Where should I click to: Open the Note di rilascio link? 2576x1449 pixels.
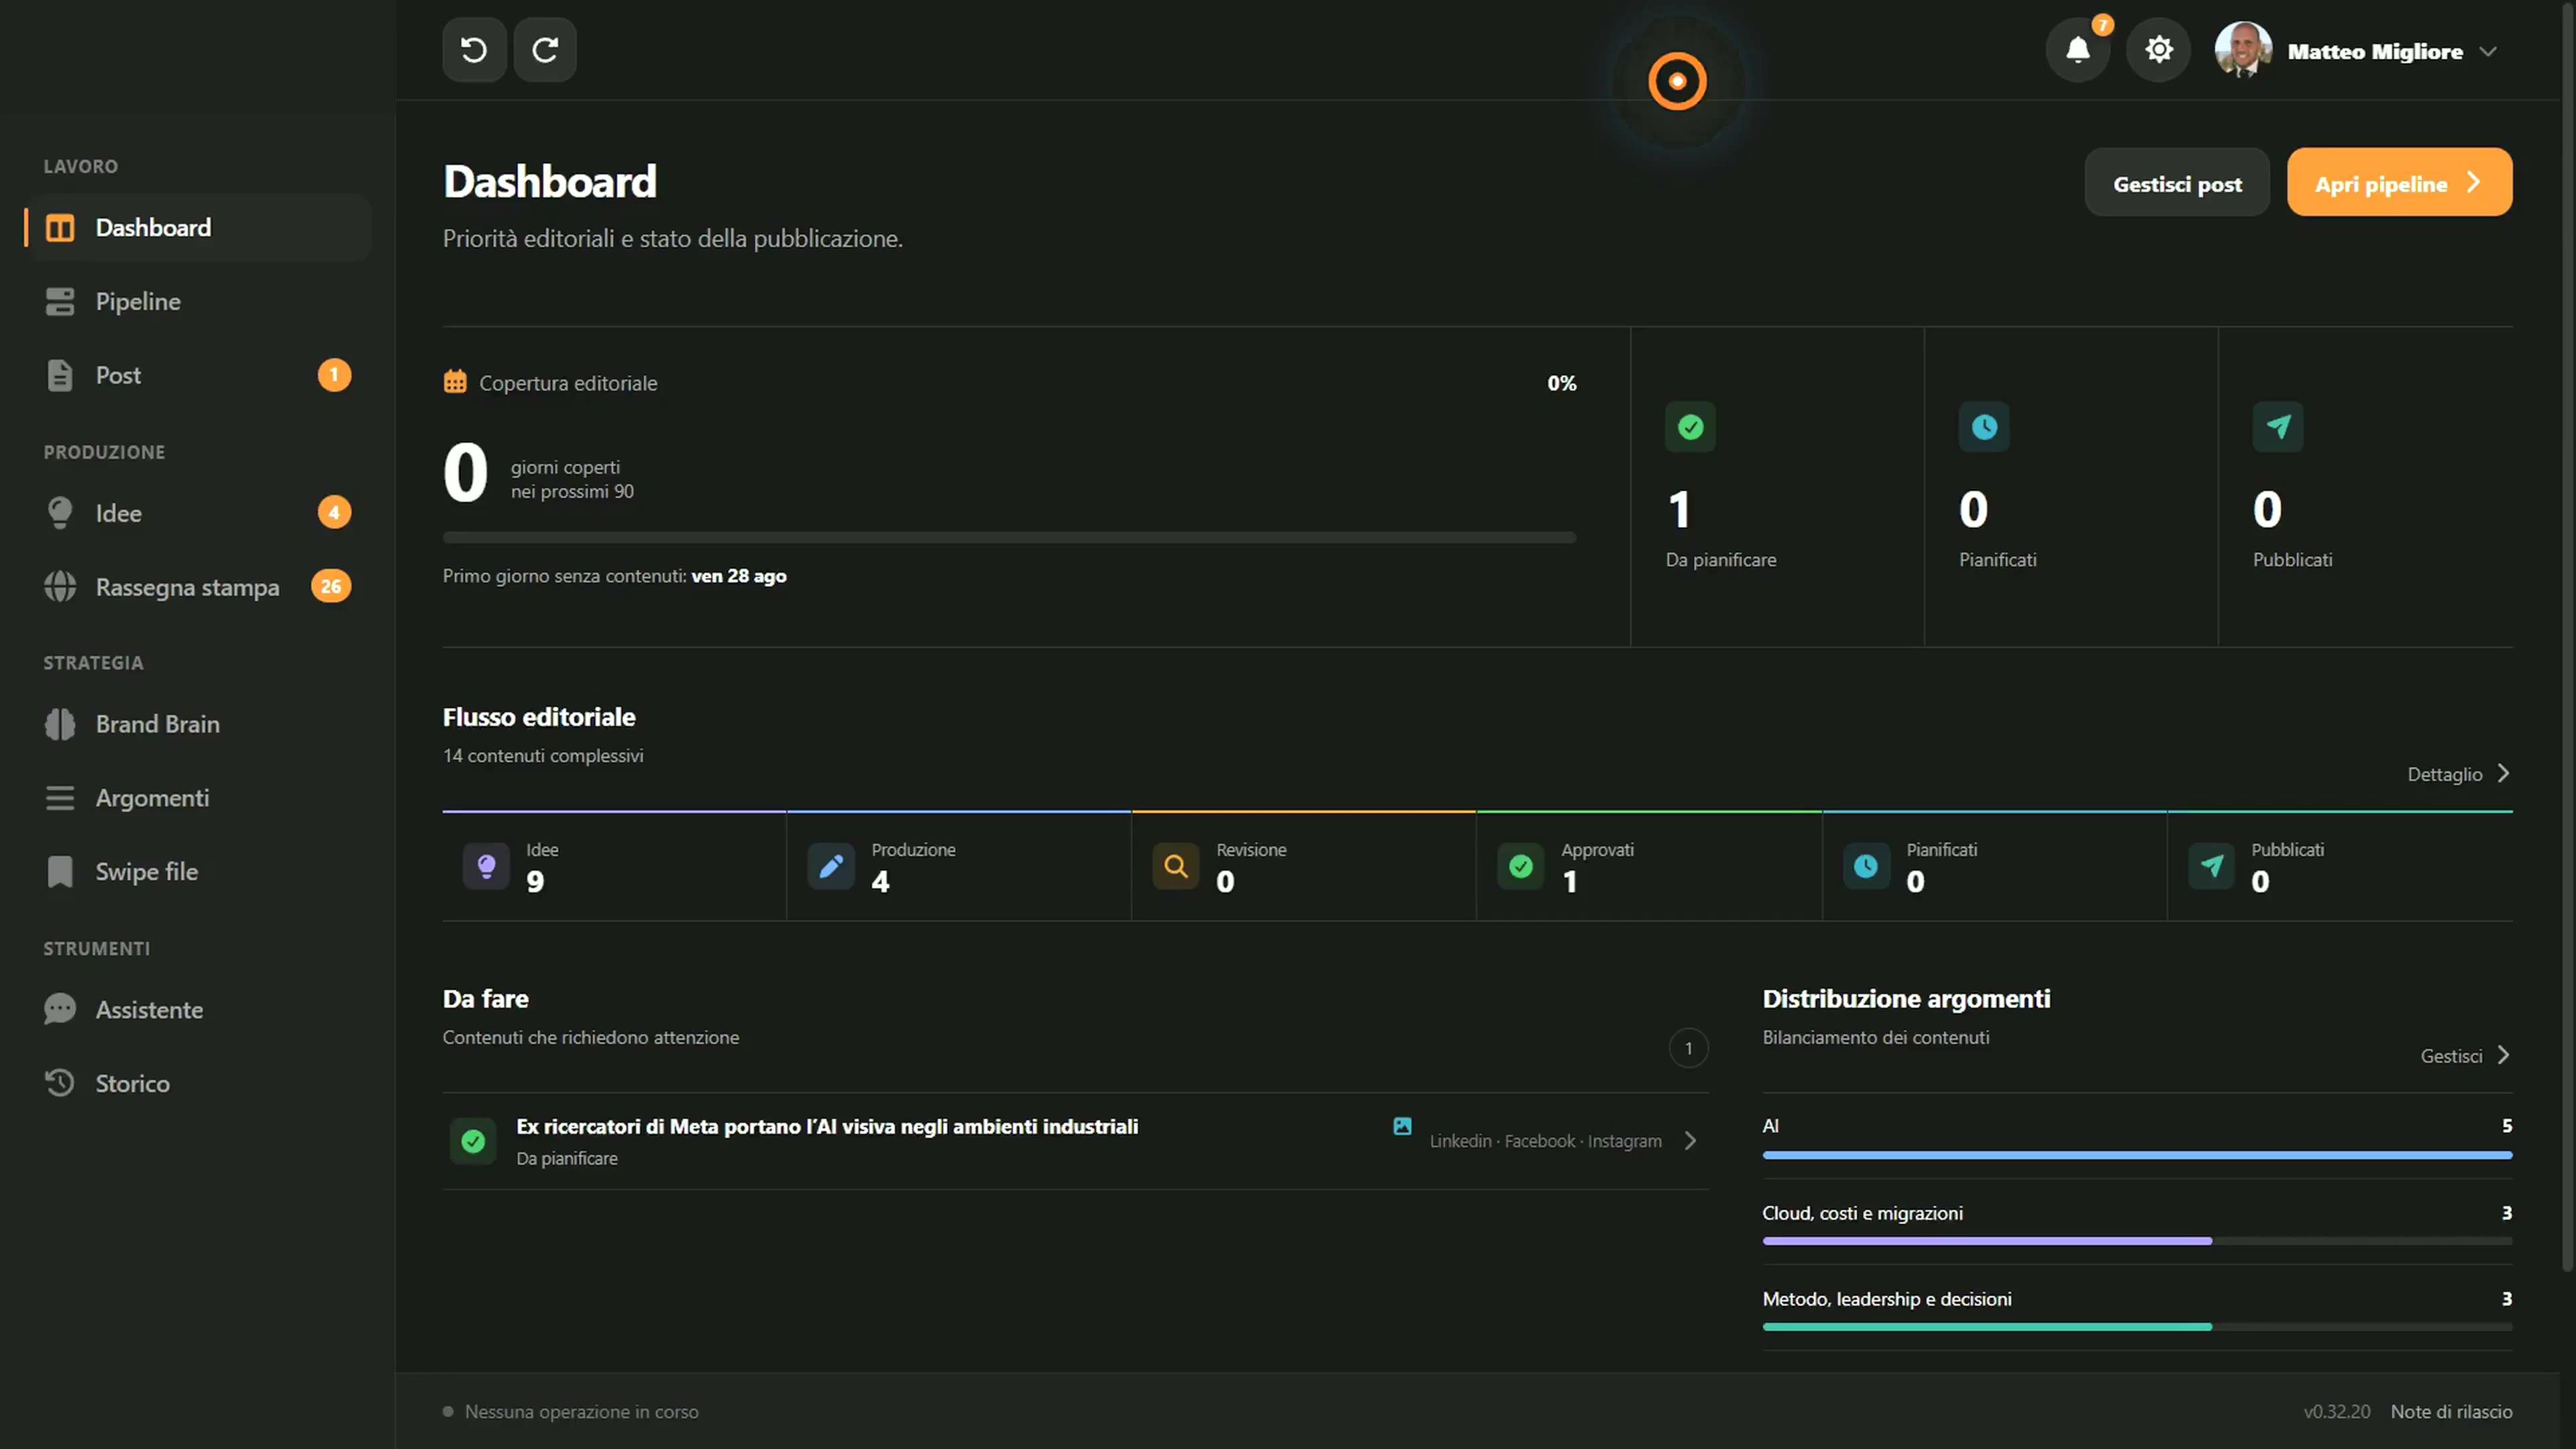2451,1412
